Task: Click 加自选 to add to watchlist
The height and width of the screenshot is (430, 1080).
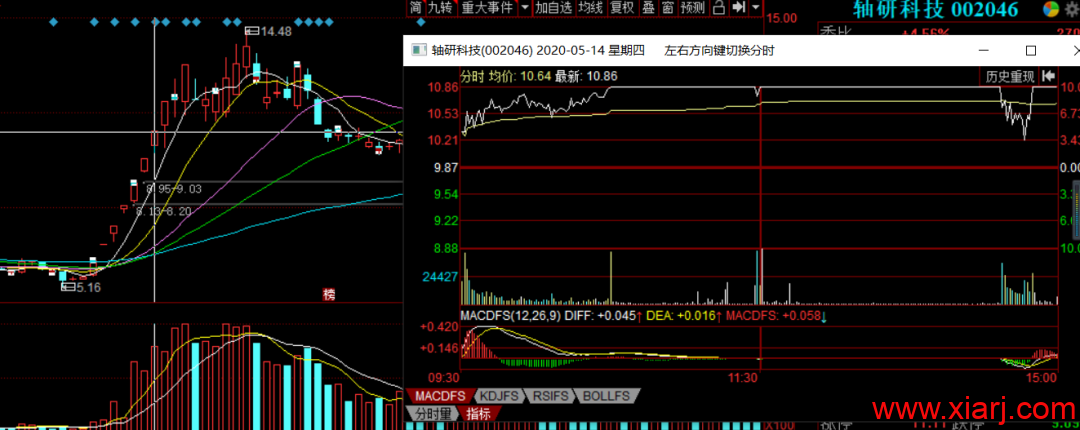Action: click(554, 8)
